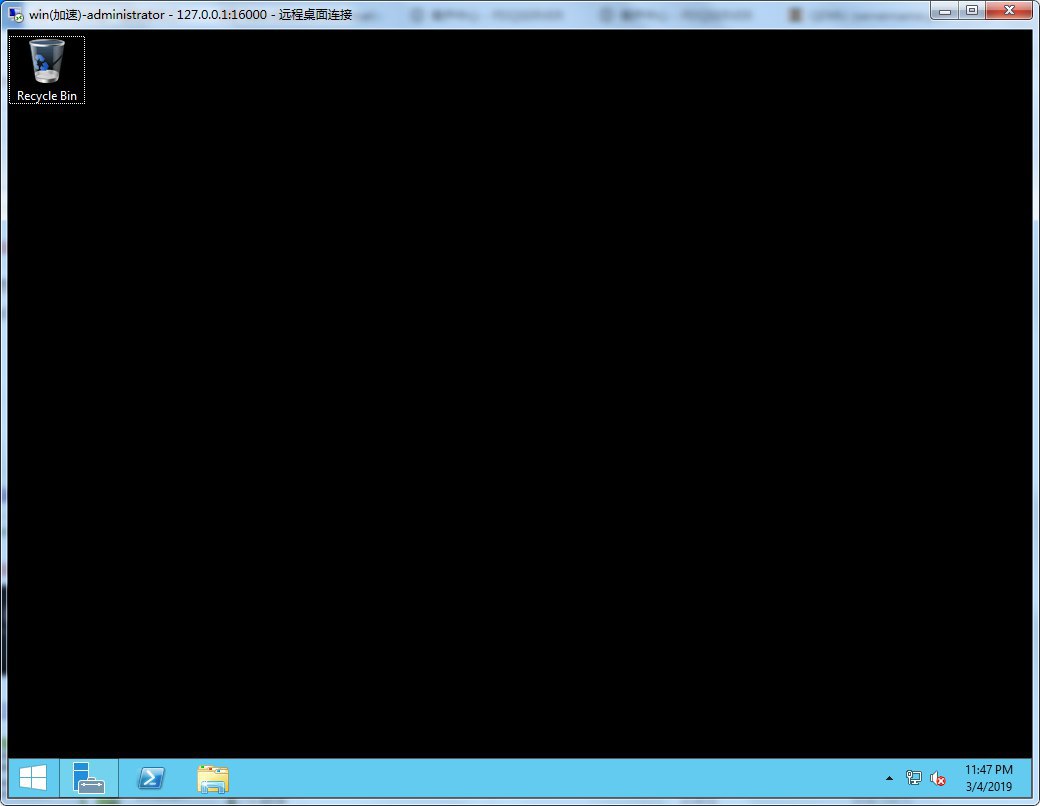Click the Remote Desktop title bar icon
The image size is (1040, 806).
click(16, 14)
